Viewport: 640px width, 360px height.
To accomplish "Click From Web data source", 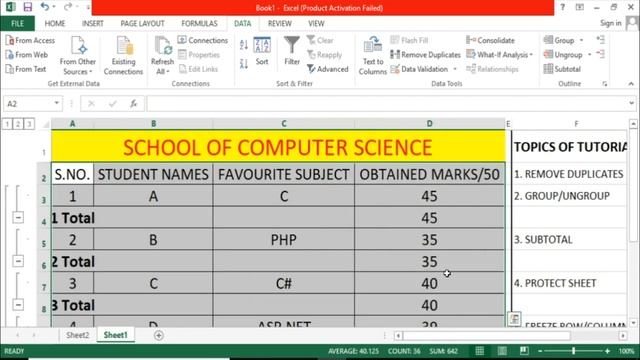I will tap(27, 55).
